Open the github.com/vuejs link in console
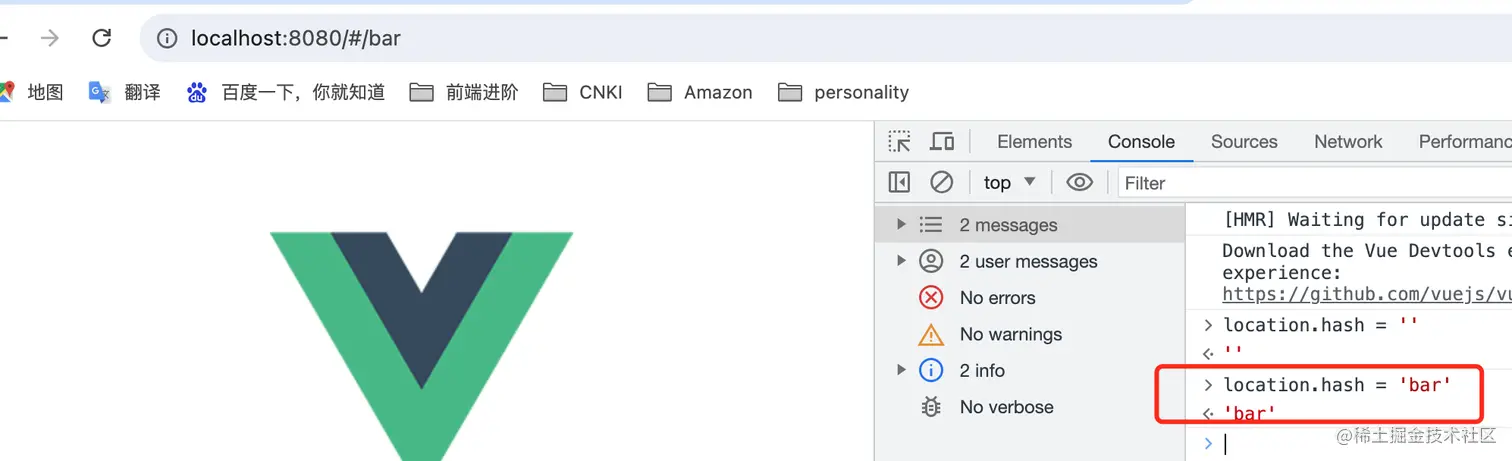The width and height of the screenshot is (1512, 461). [1366, 294]
